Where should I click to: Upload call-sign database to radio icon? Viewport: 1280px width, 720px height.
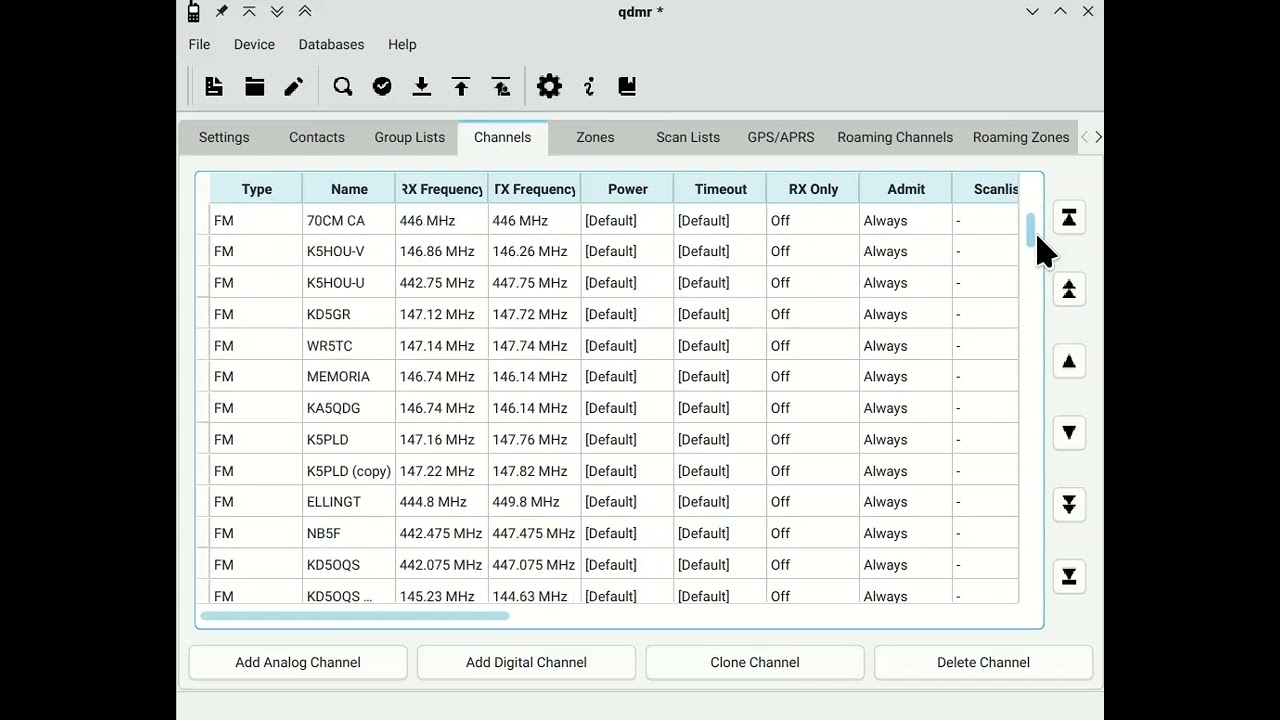tap(502, 87)
